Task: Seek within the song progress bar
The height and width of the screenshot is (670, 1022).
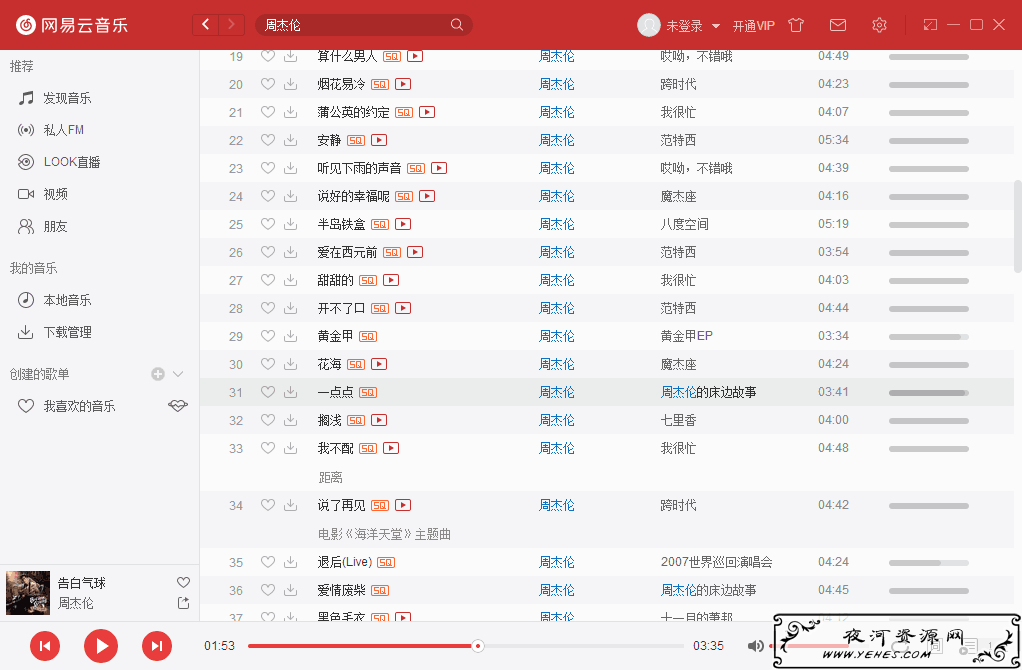Action: pyautogui.click(x=466, y=646)
